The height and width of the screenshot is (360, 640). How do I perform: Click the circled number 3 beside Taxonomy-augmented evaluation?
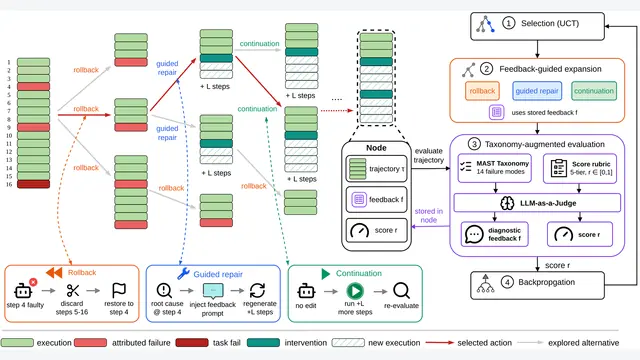click(x=474, y=144)
